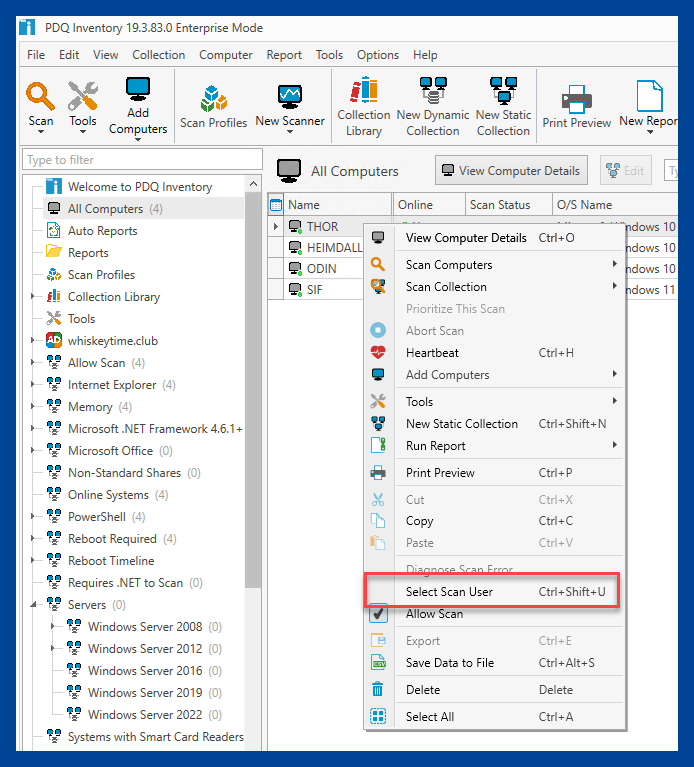694x767 pixels.
Task: Expand the Collection Library tree node
Action: [x=32, y=296]
